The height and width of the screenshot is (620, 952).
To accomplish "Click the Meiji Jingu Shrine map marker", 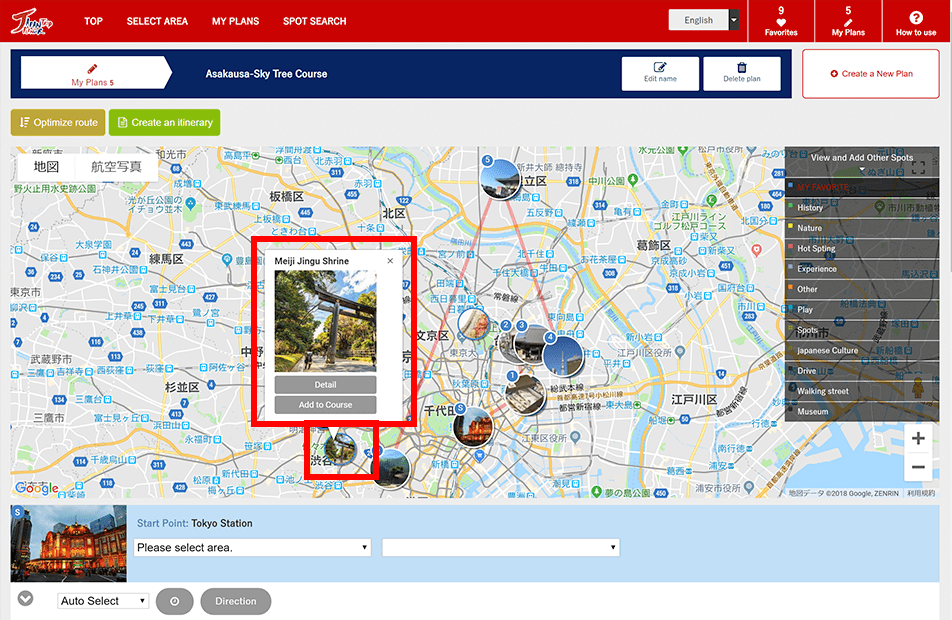I will [x=340, y=449].
